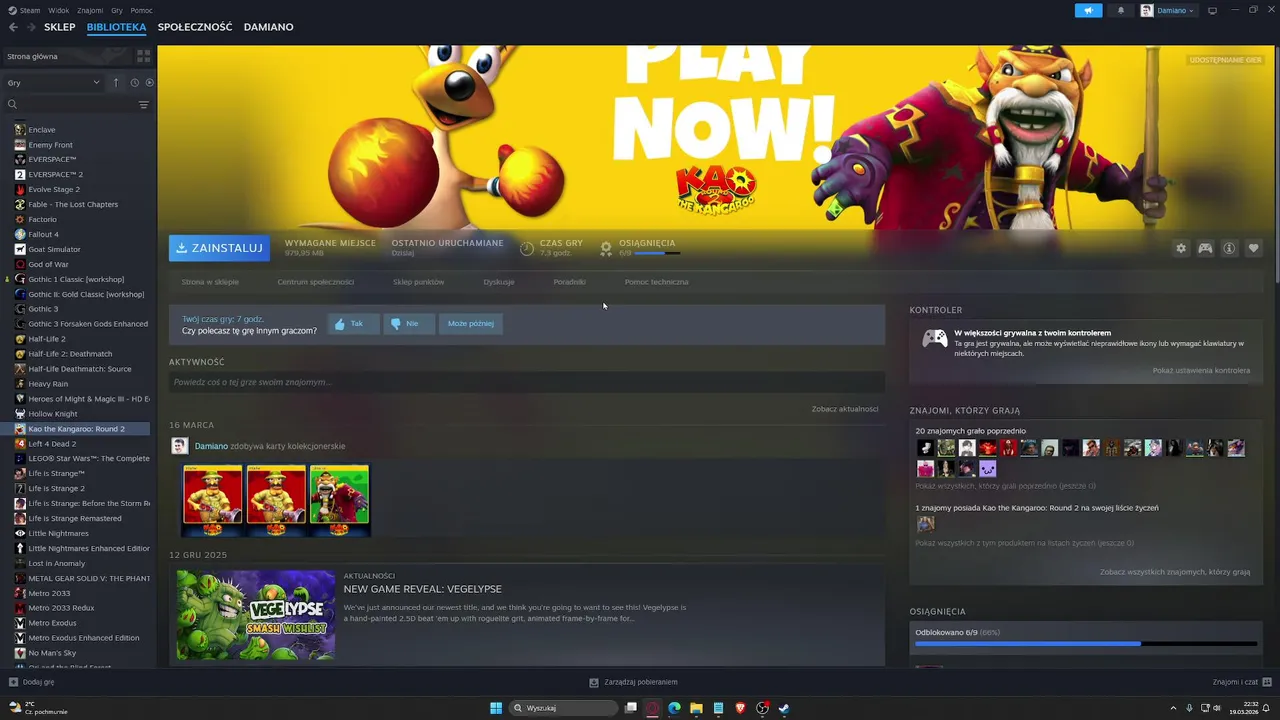This screenshot has height=720, width=1280.
Task: Launch File Explorer from the taskbar
Action: pyautogui.click(x=696, y=708)
